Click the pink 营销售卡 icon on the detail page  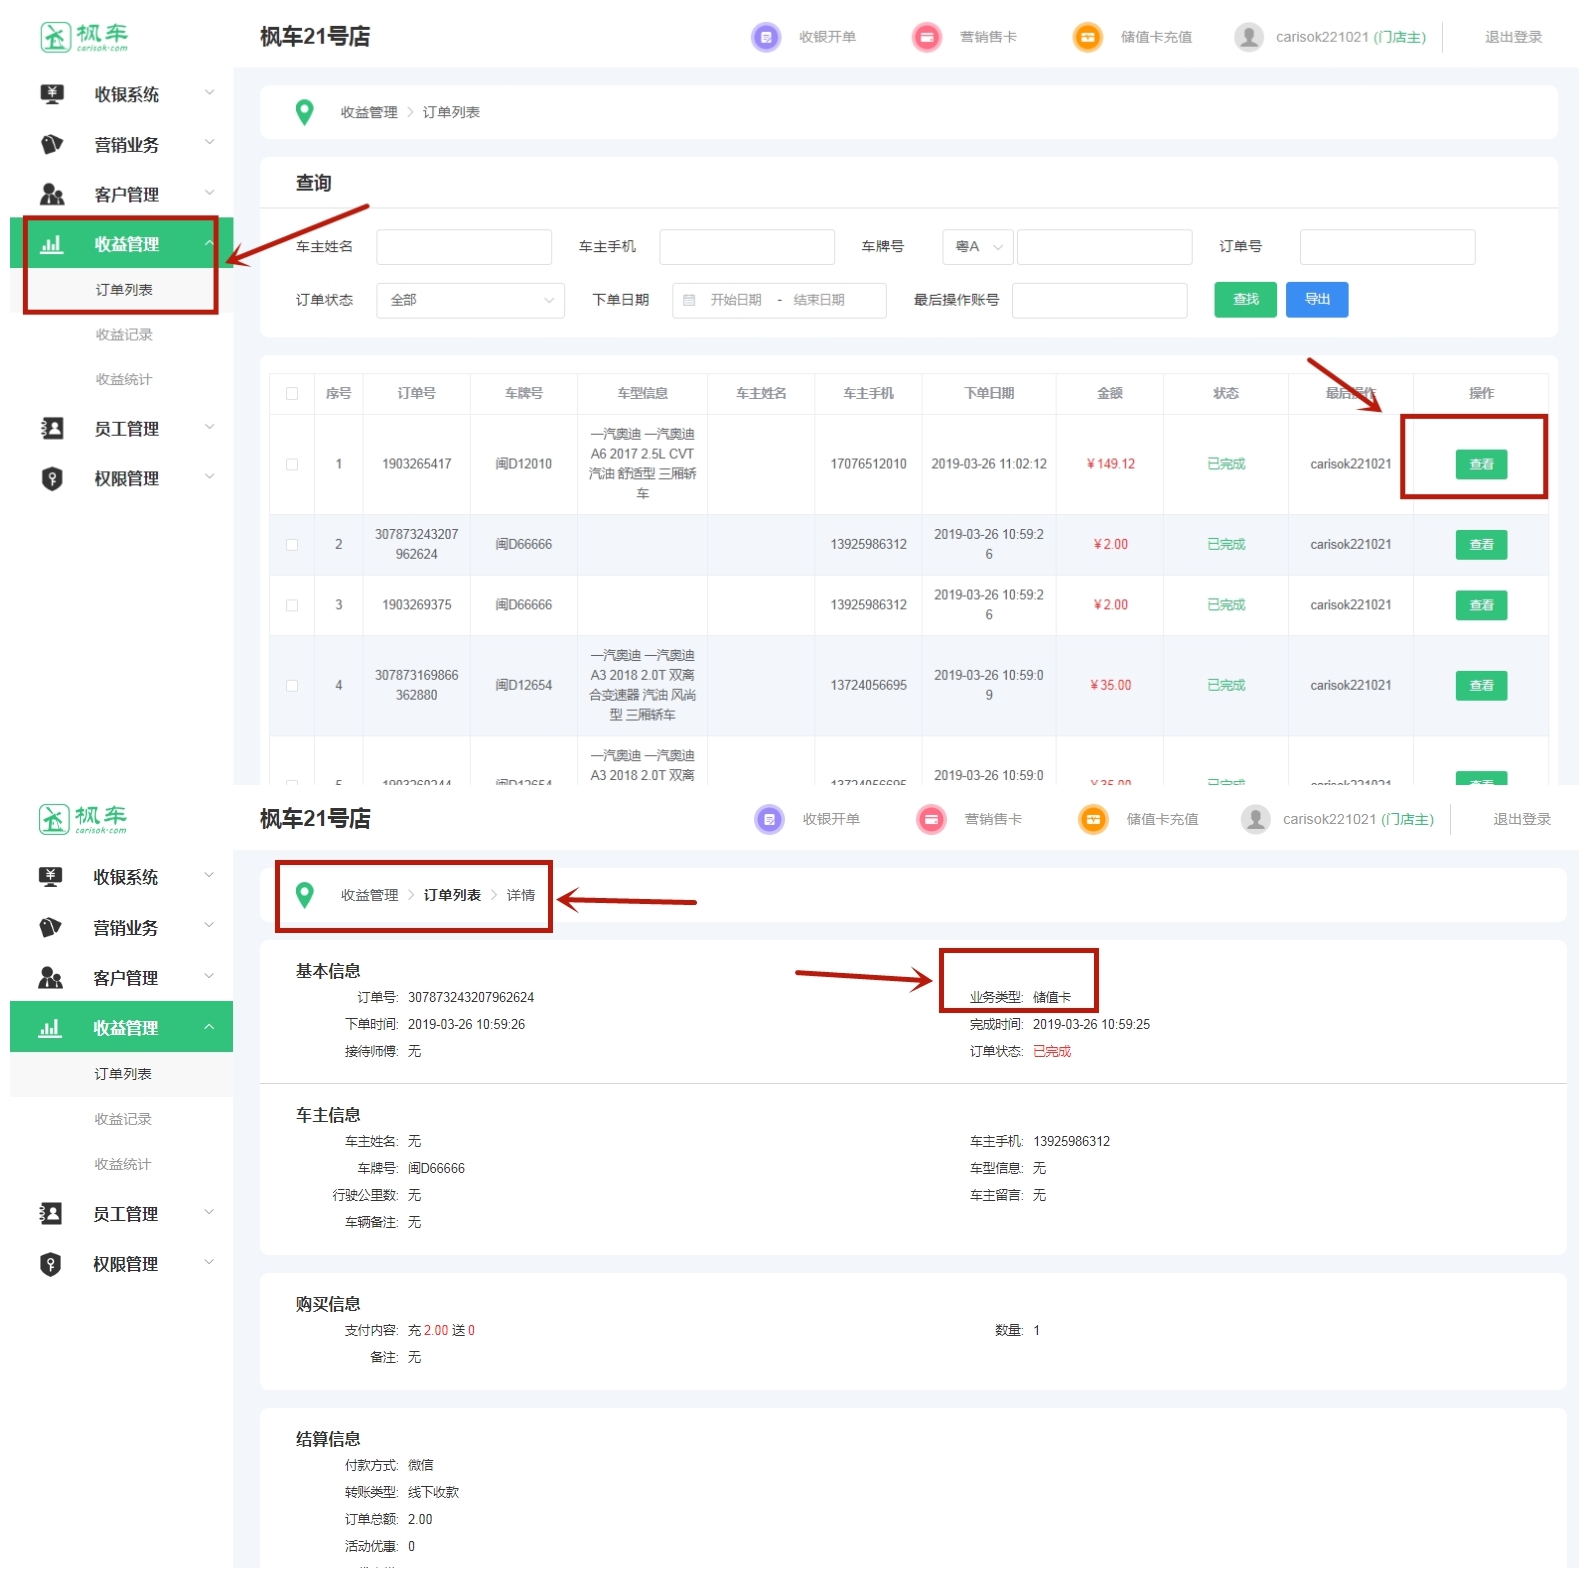coord(931,820)
